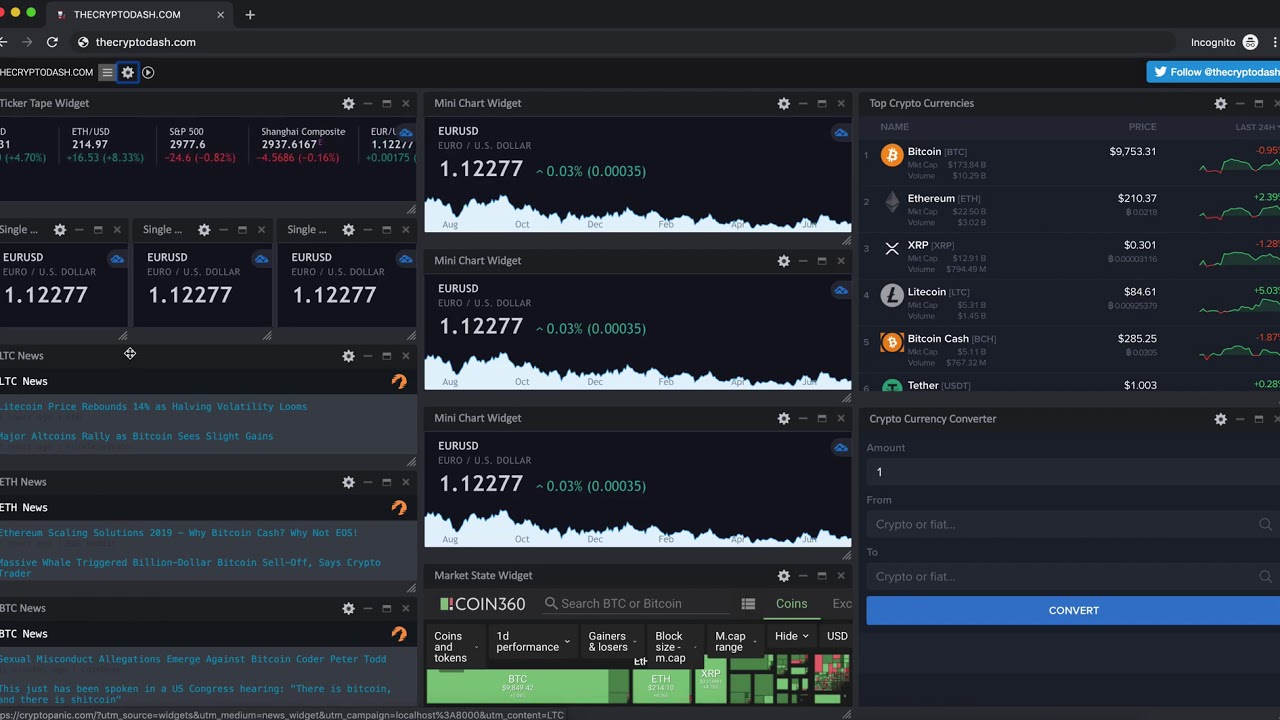
Task: Reload the page with the browser refresh button
Action: tap(52, 42)
